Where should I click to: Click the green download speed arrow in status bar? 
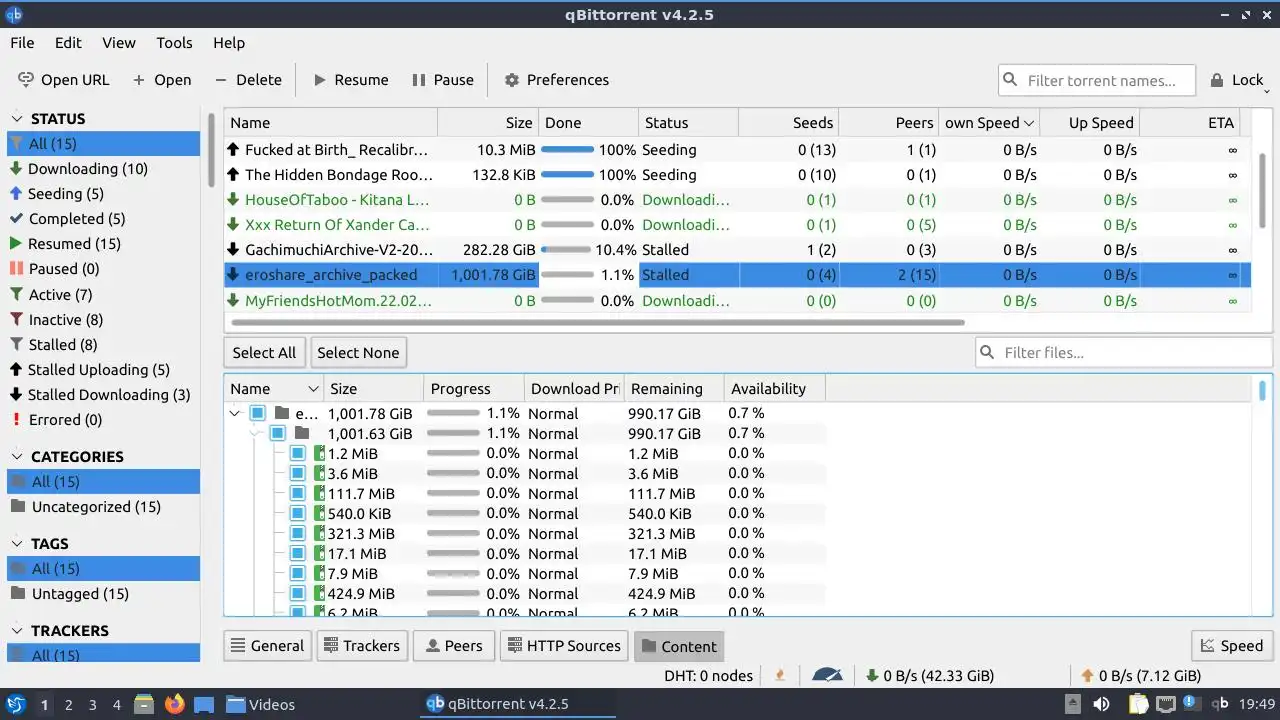click(872, 676)
